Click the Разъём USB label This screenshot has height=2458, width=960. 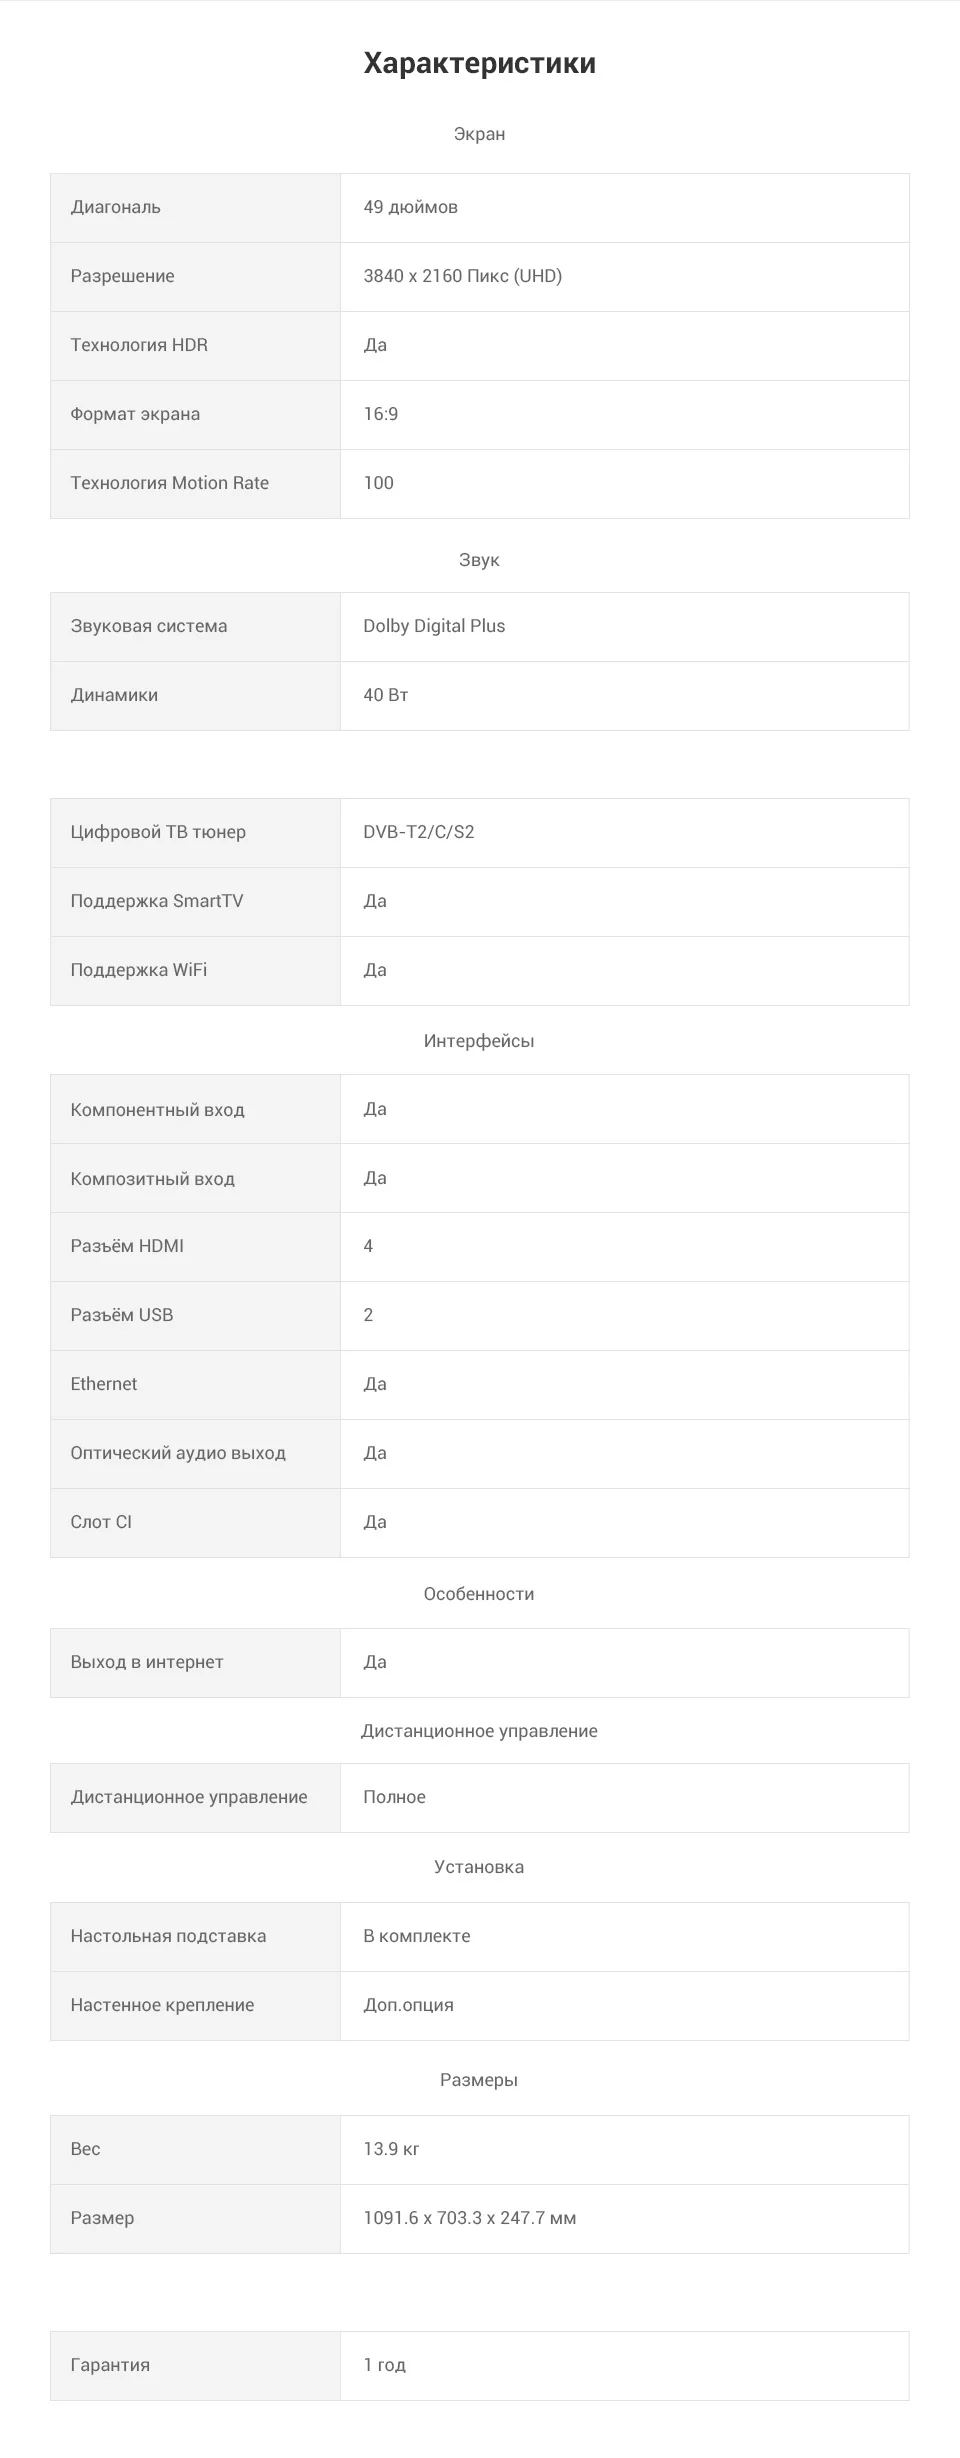pos(122,1315)
